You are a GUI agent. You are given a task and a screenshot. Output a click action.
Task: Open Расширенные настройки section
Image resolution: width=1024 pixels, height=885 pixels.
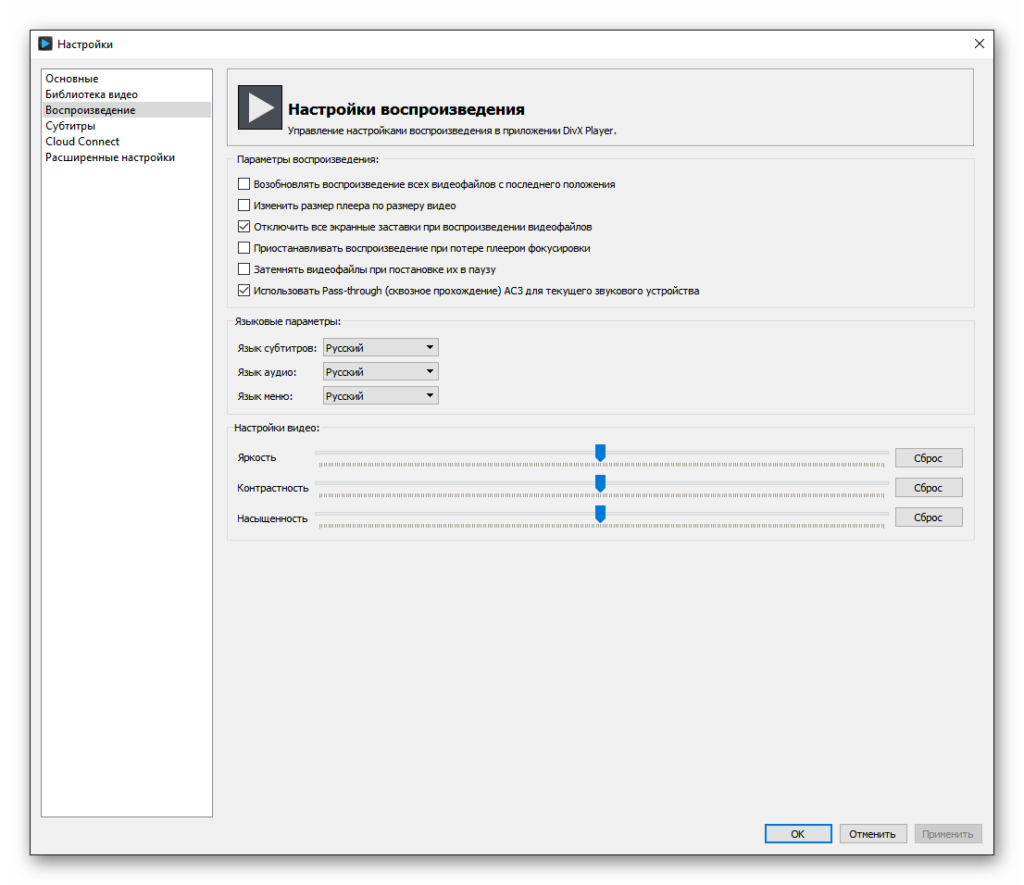110,158
